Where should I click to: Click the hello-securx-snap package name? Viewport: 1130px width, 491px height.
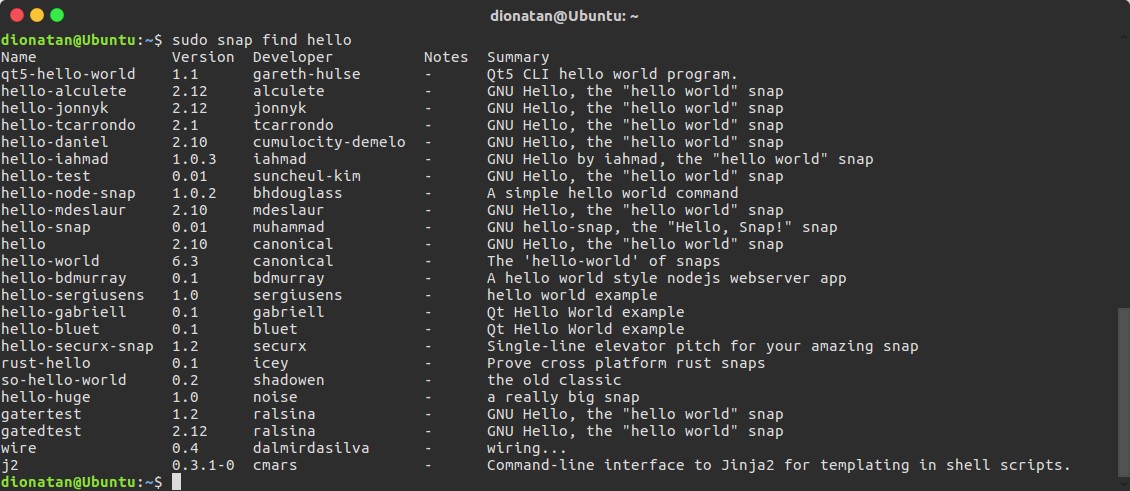[77, 346]
